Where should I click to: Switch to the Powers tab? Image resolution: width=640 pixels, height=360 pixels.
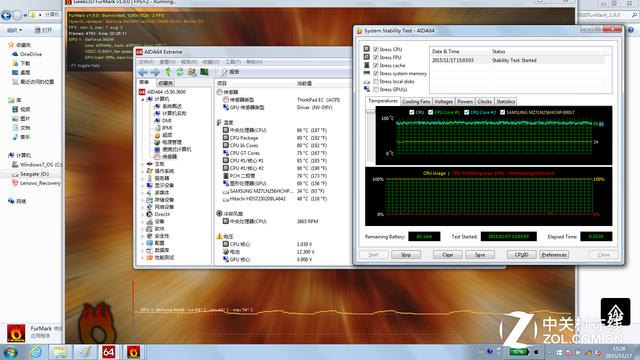tap(465, 102)
